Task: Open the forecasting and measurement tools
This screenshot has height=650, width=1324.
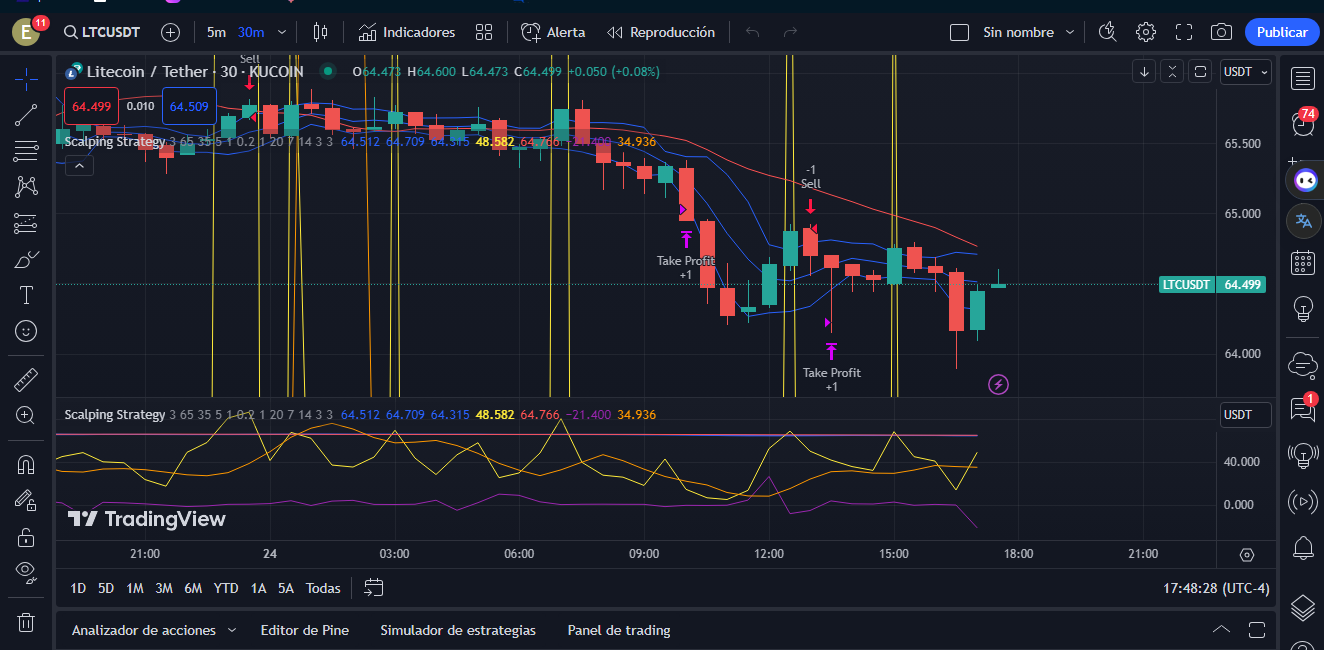Action: pyautogui.click(x=26, y=223)
